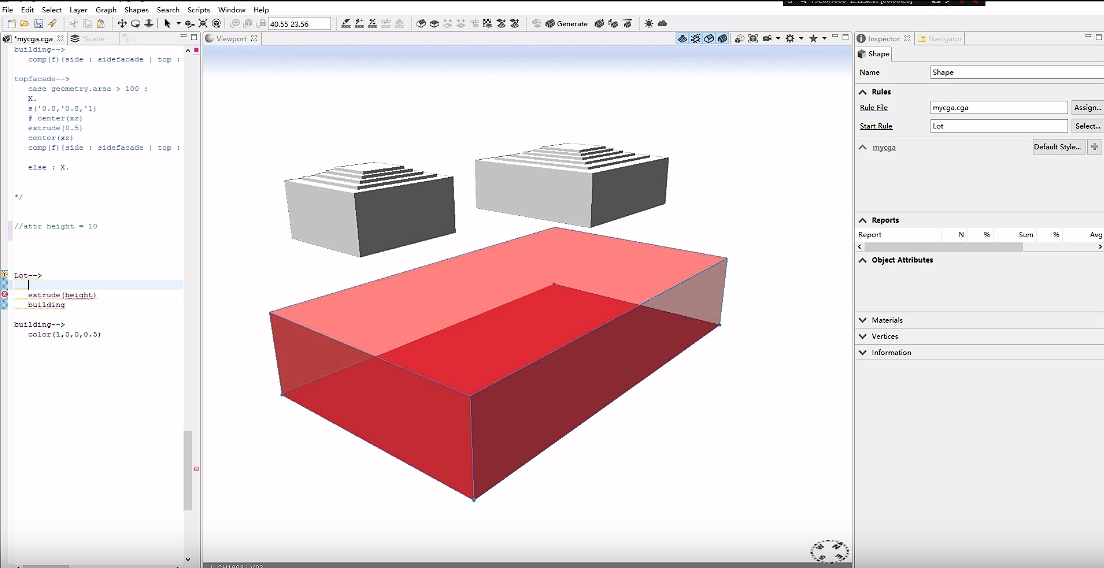Open the Shapes menu
Screen dimensions: 1104x568
coord(136,9)
